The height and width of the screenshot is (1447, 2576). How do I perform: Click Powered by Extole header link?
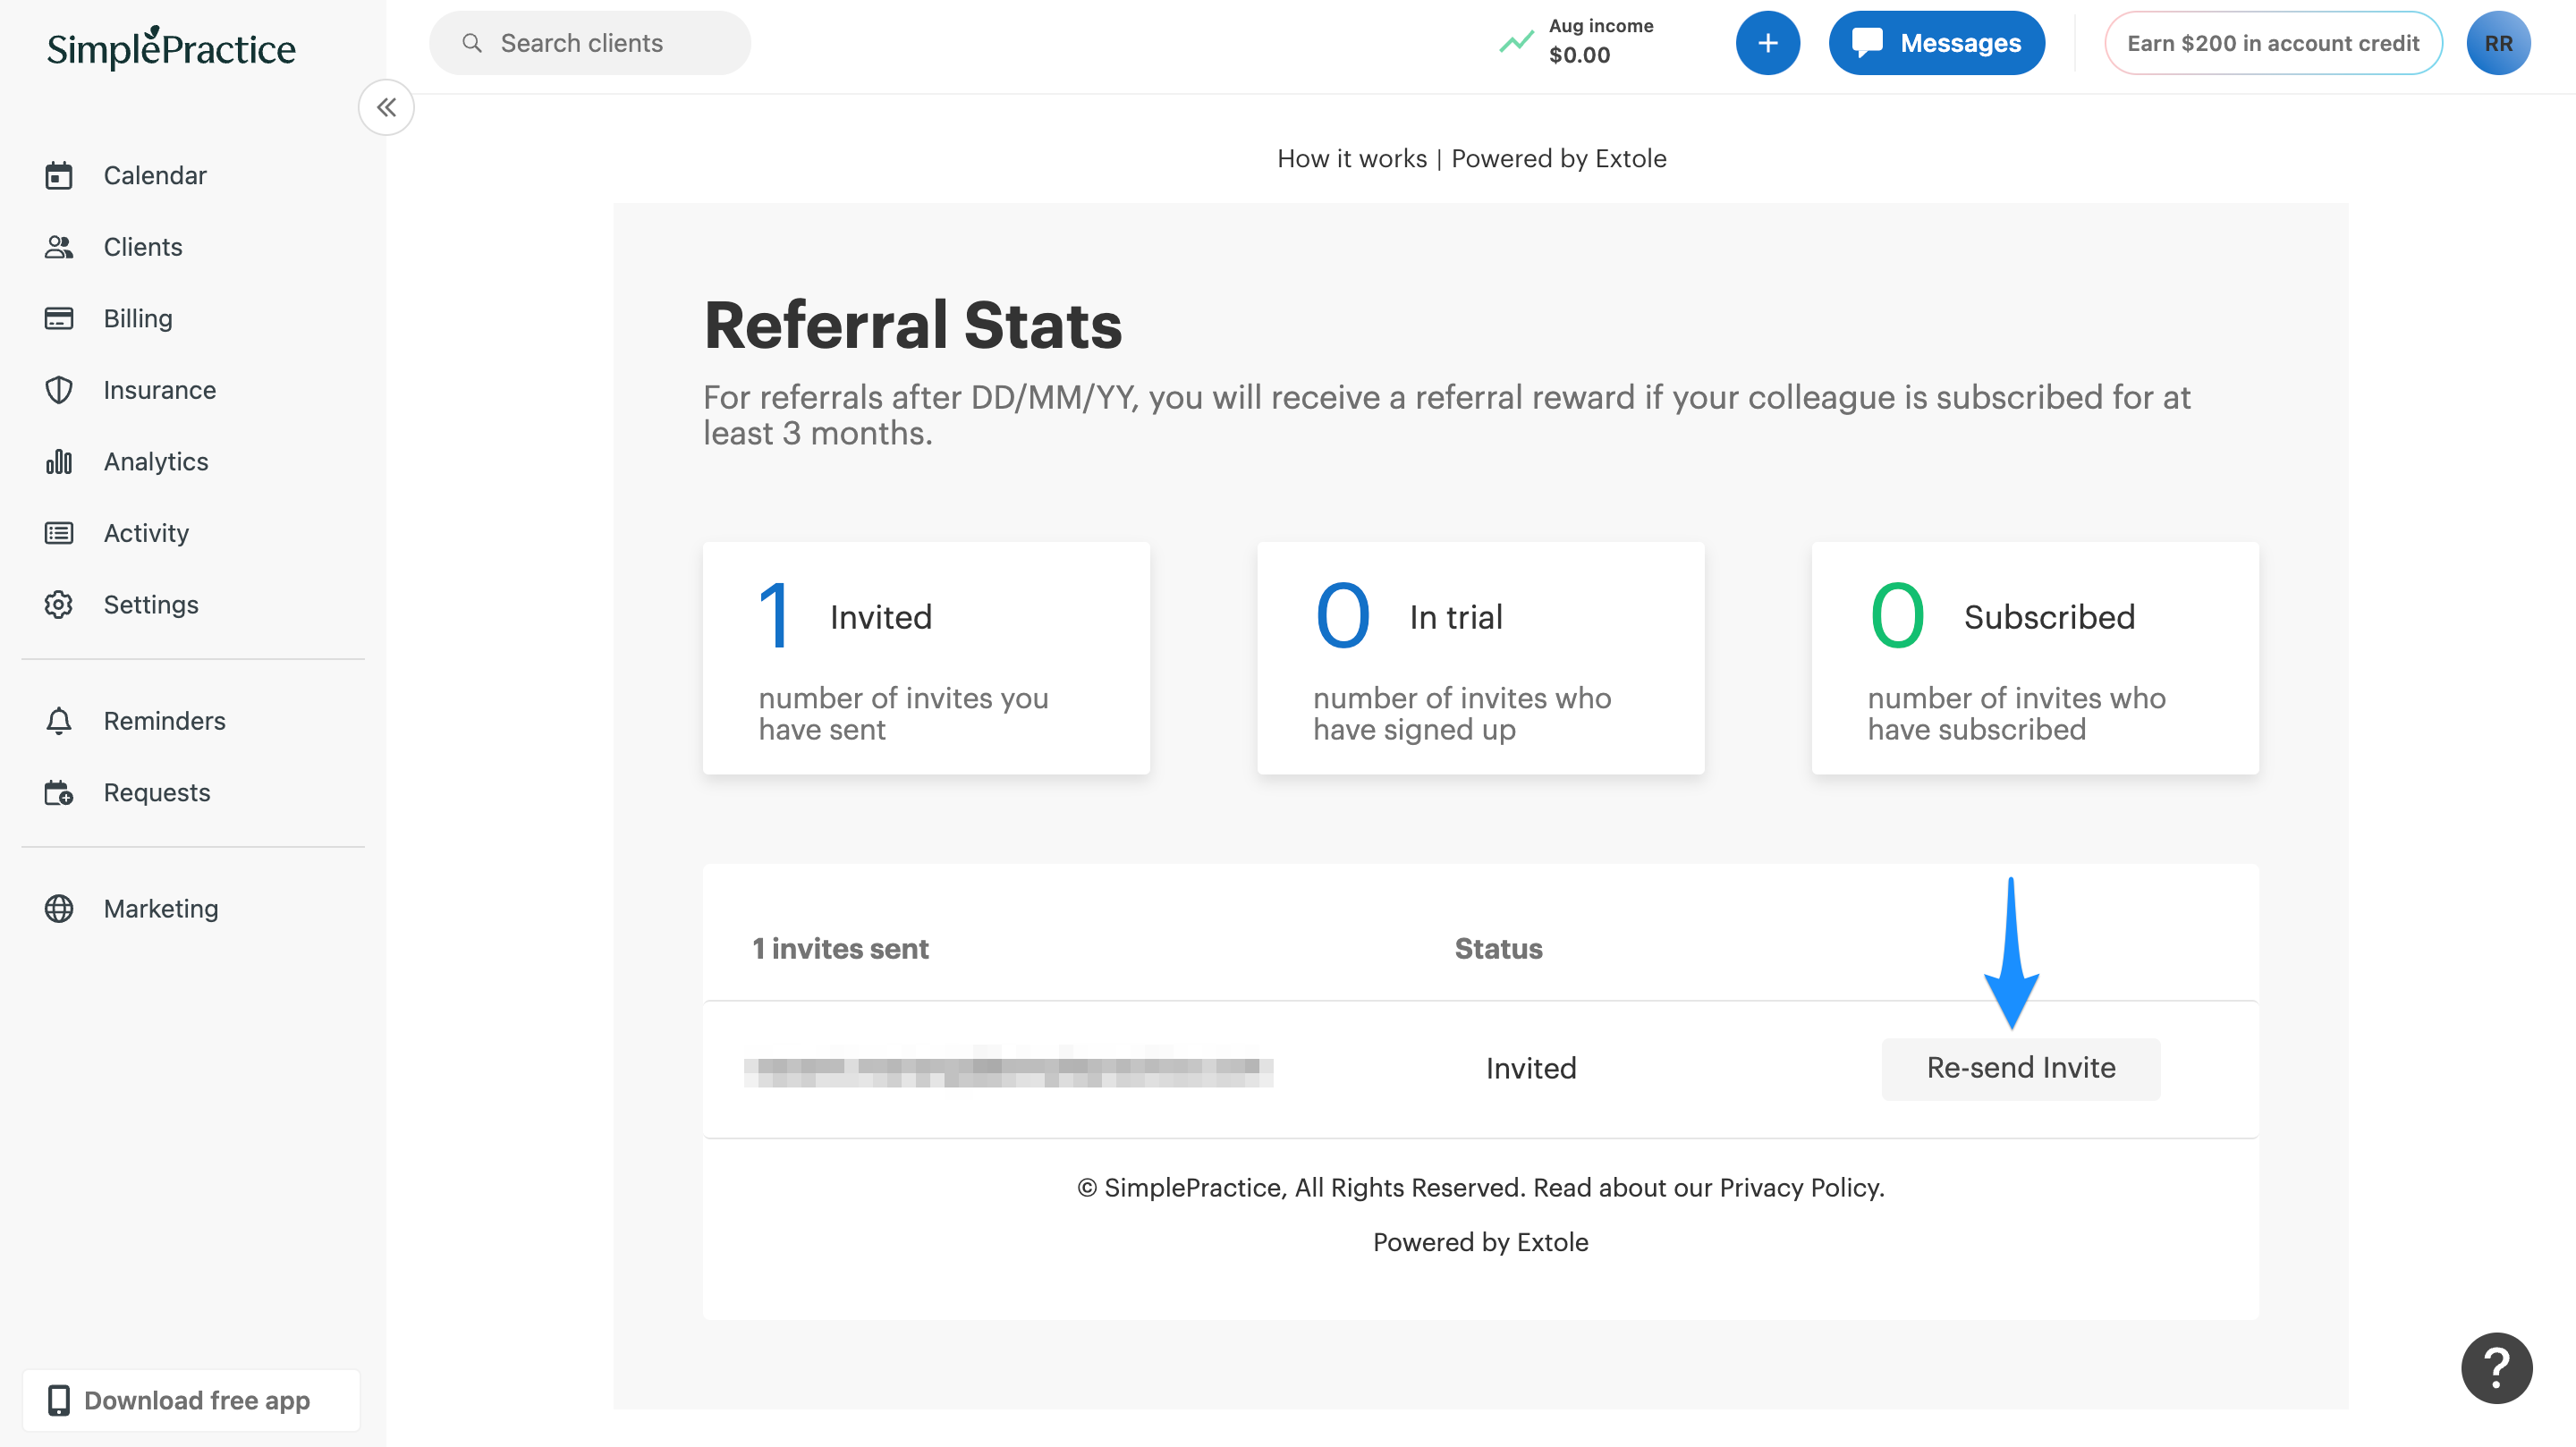1559,158
